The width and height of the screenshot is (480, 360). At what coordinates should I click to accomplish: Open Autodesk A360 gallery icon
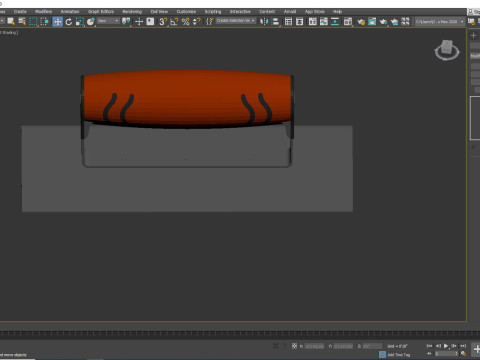pyautogui.click(x=405, y=22)
